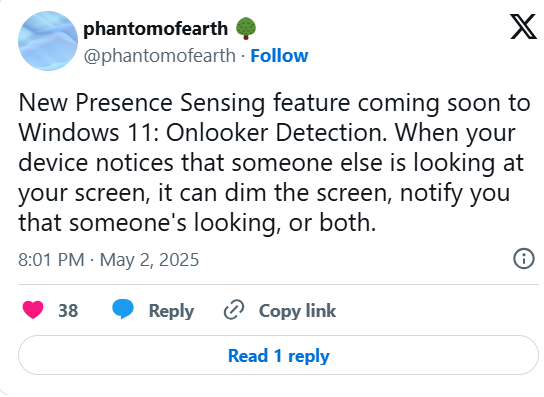Click the words Windows 11 in the tweet
544x397 pixels.
click(88, 133)
